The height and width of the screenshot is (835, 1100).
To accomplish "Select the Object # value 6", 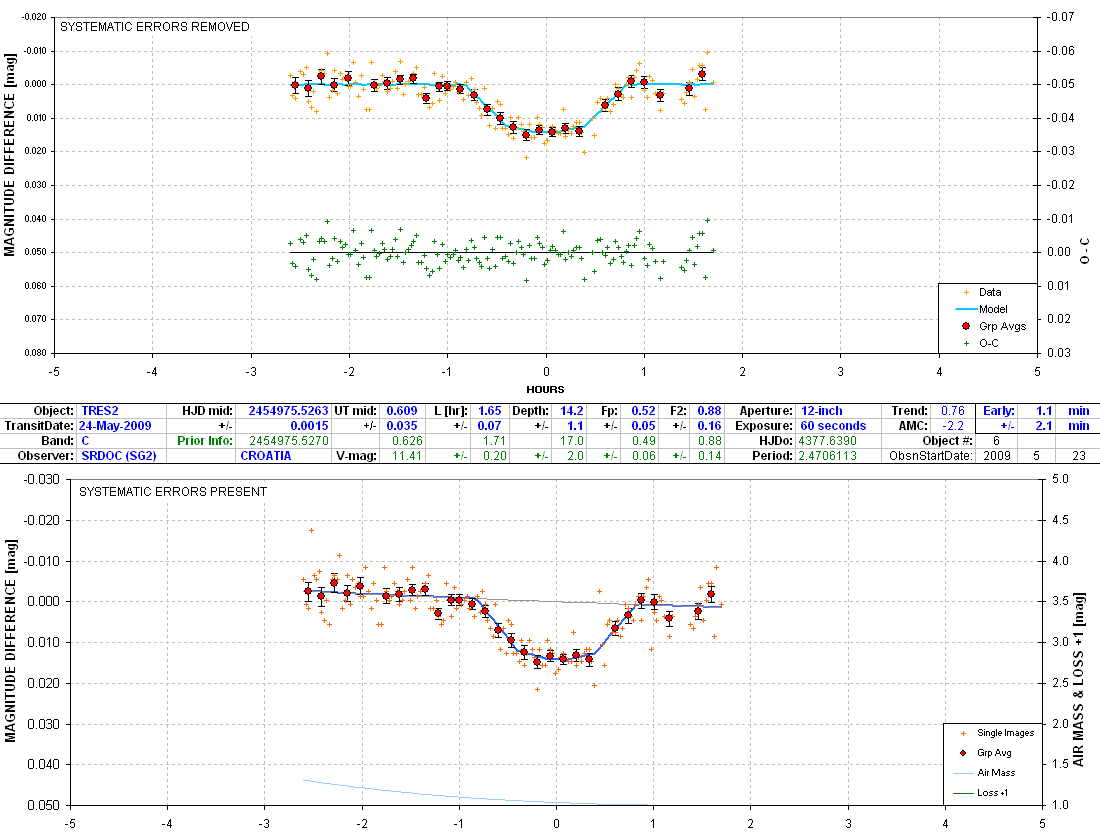I will 995,441.
